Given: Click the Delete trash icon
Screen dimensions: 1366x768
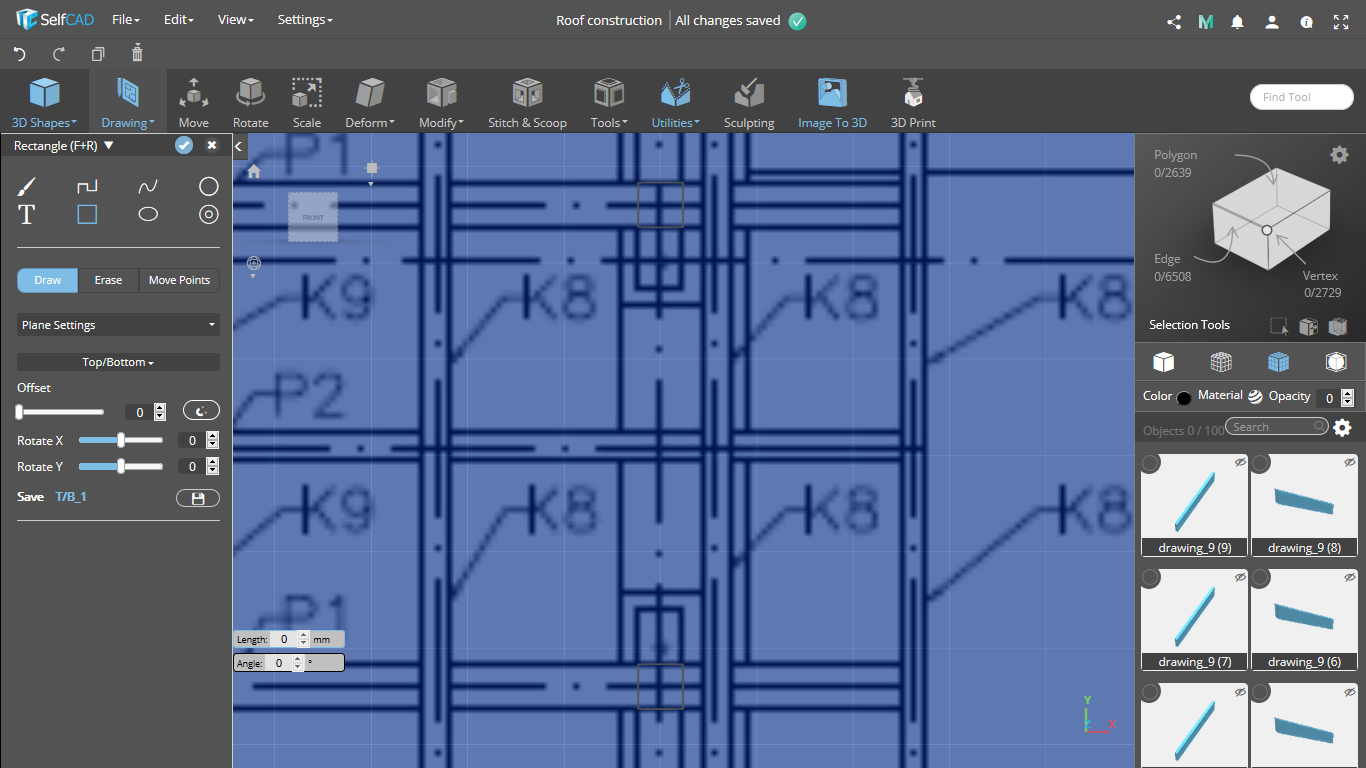Looking at the screenshot, I should pyautogui.click(x=137, y=54).
